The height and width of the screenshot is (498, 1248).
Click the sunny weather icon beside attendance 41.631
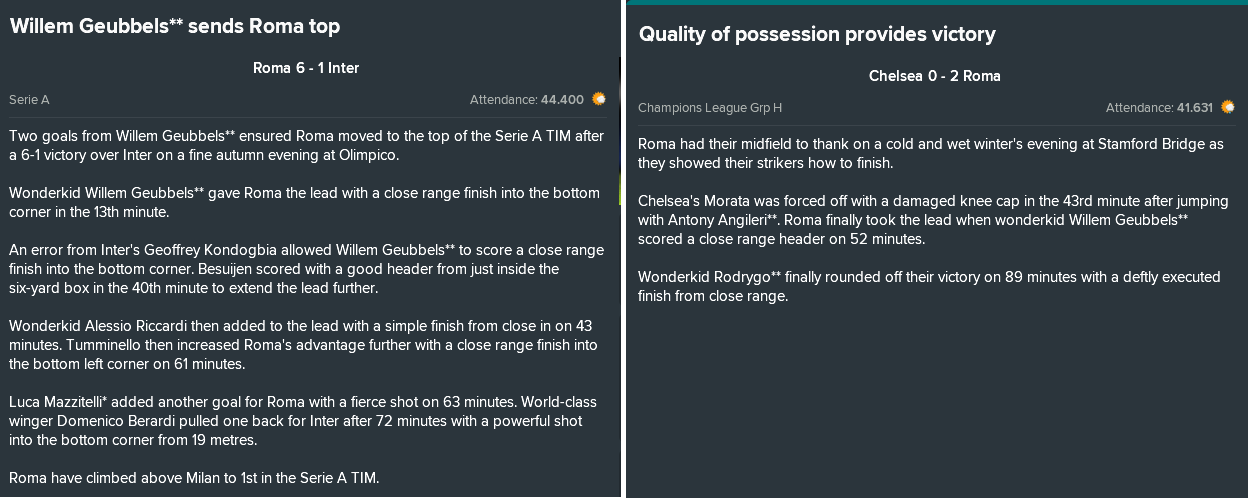click(x=1228, y=107)
